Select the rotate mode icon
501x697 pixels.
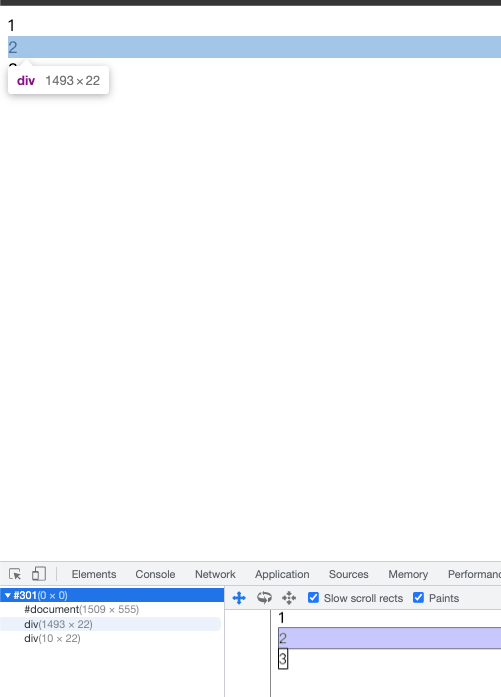click(265, 598)
